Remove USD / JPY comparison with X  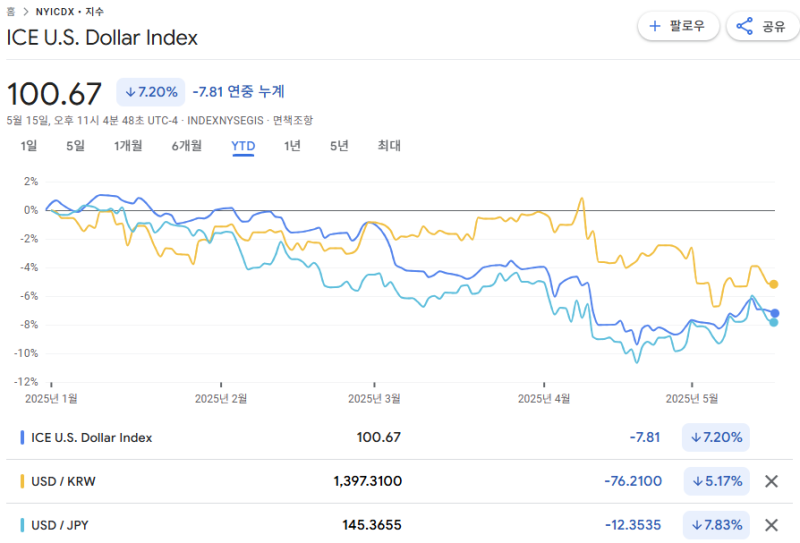(x=771, y=525)
